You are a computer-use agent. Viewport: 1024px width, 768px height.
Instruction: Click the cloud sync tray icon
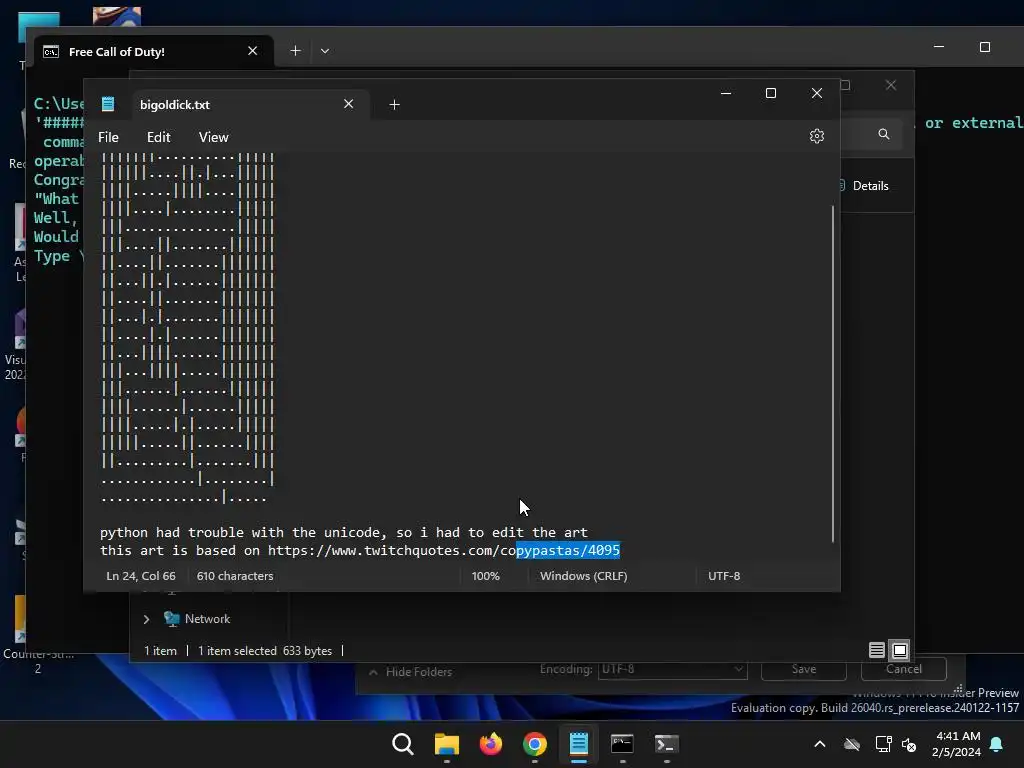tap(852, 744)
